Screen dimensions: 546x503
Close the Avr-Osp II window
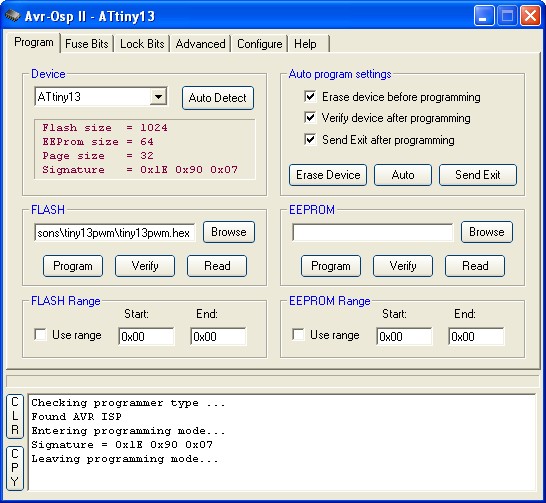click(x=530, y=16)
